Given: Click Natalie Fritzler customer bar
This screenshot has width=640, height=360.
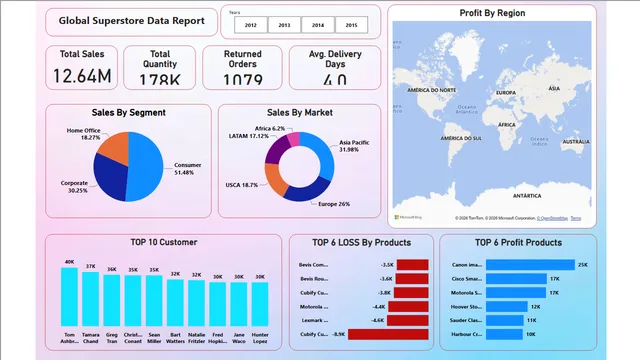Looking at the screenshot, I should coord(197,303).
